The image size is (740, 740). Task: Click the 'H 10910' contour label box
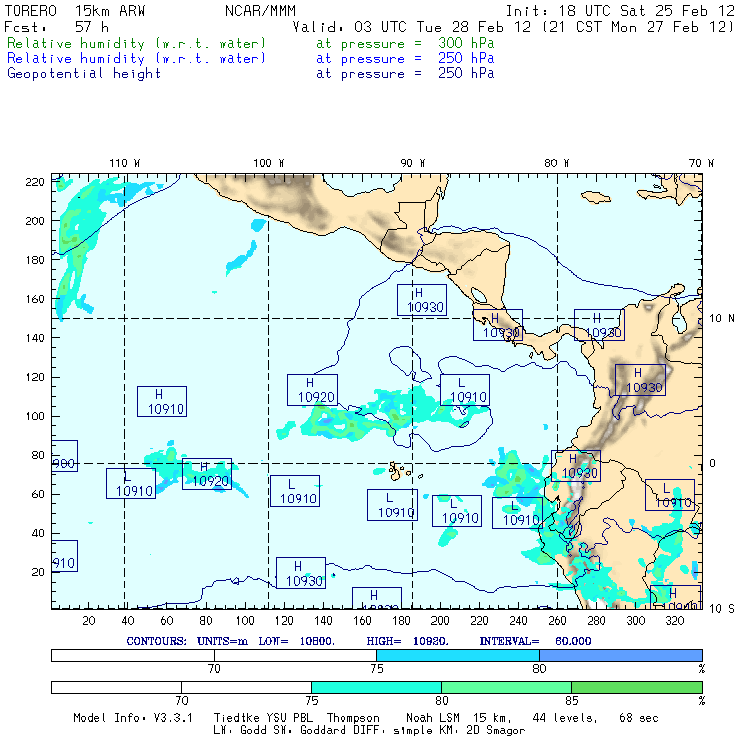click(x=162, y=402)
